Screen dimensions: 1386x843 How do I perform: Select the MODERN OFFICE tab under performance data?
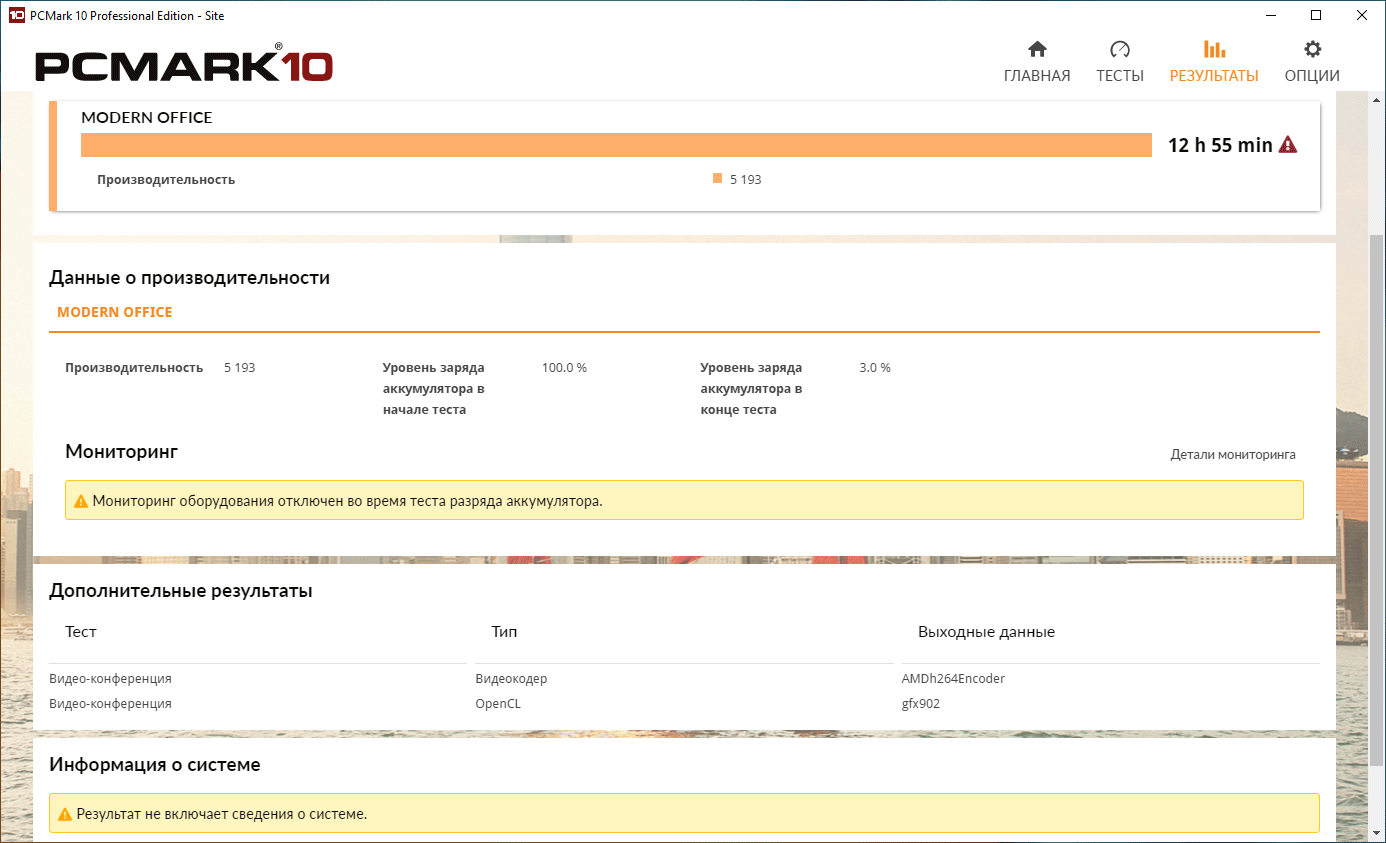point(115,312)
